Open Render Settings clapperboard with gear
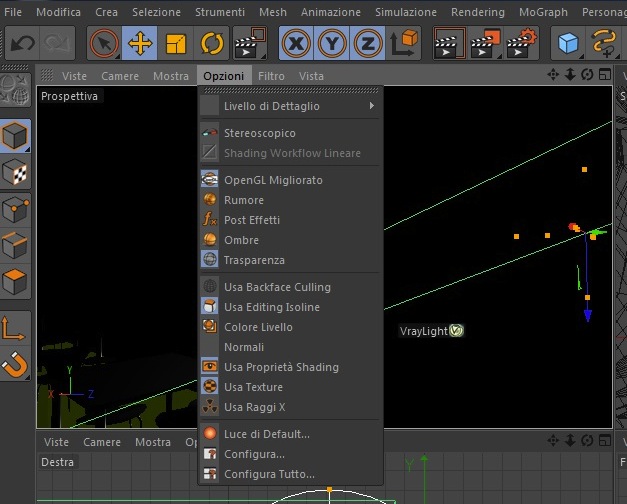627x504 pixels. coord(521,43)
